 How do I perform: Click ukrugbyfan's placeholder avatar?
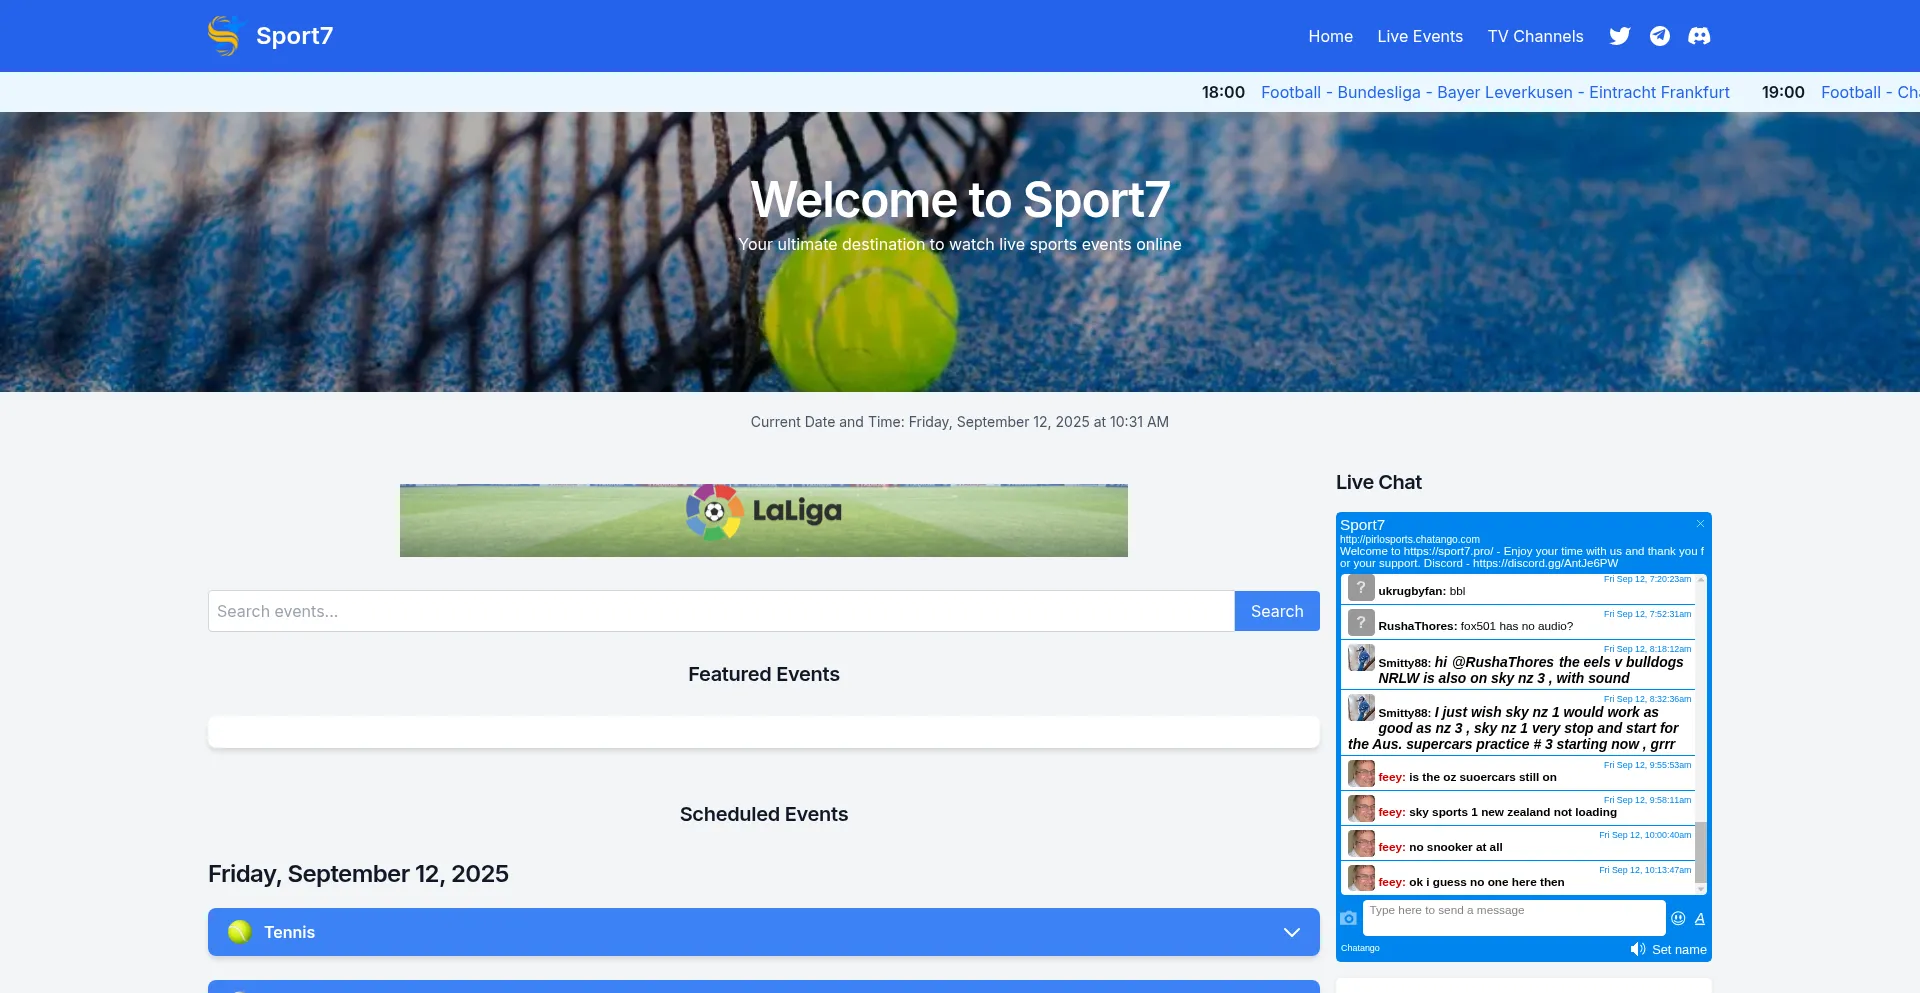pyautogui.click(x=1361, y=588)
